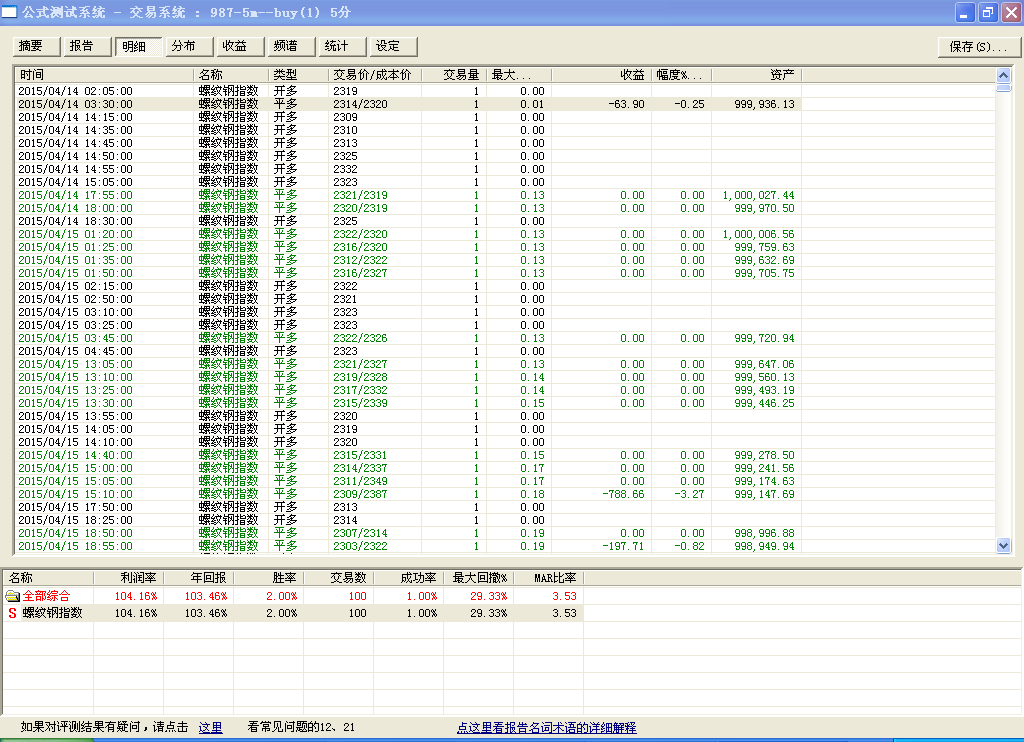The width and height of the screenshot is (1024, 742).
Task: Select the 2015/04/14 02:05:00 trade row
Action: 409,91
